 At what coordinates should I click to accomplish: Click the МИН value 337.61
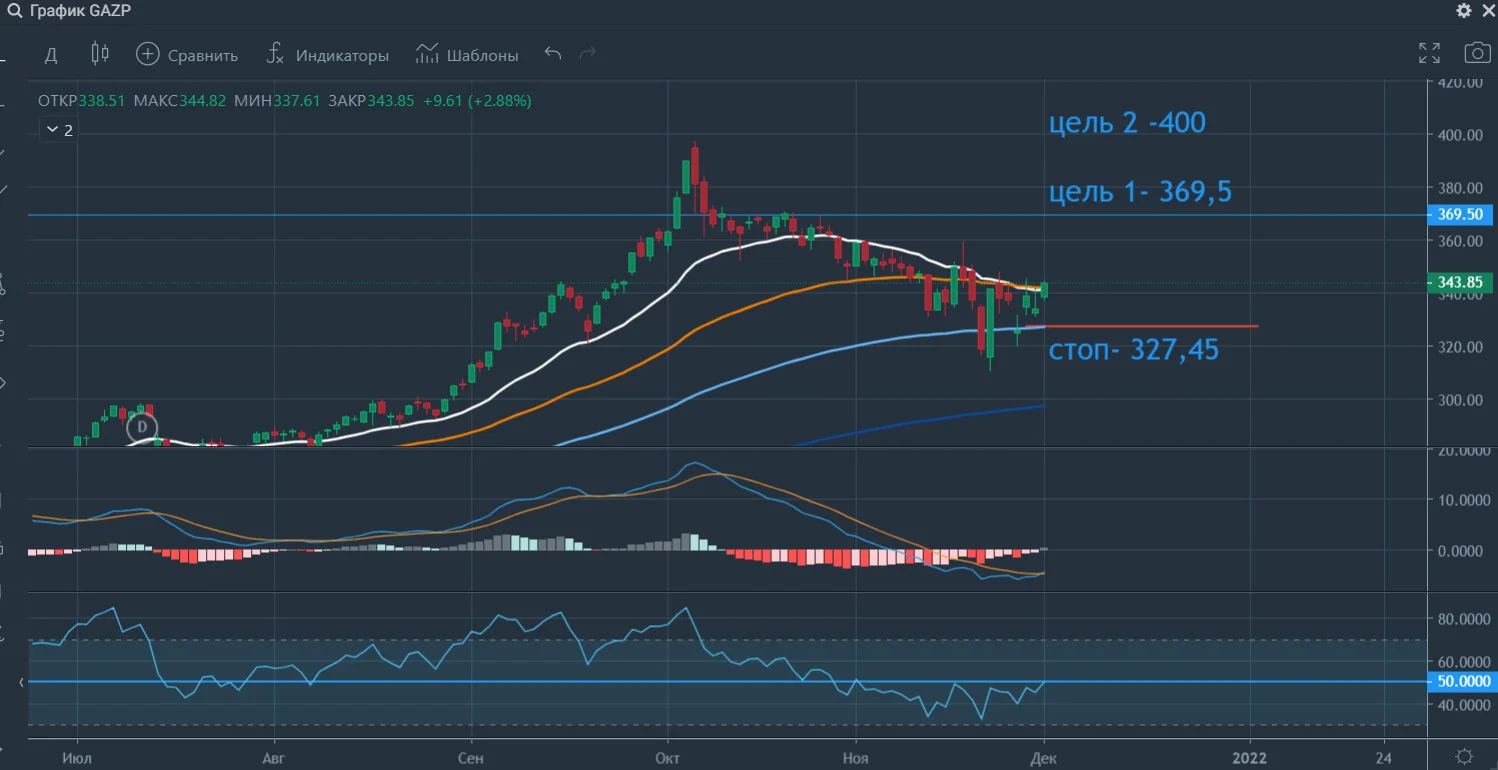(297, 101)
